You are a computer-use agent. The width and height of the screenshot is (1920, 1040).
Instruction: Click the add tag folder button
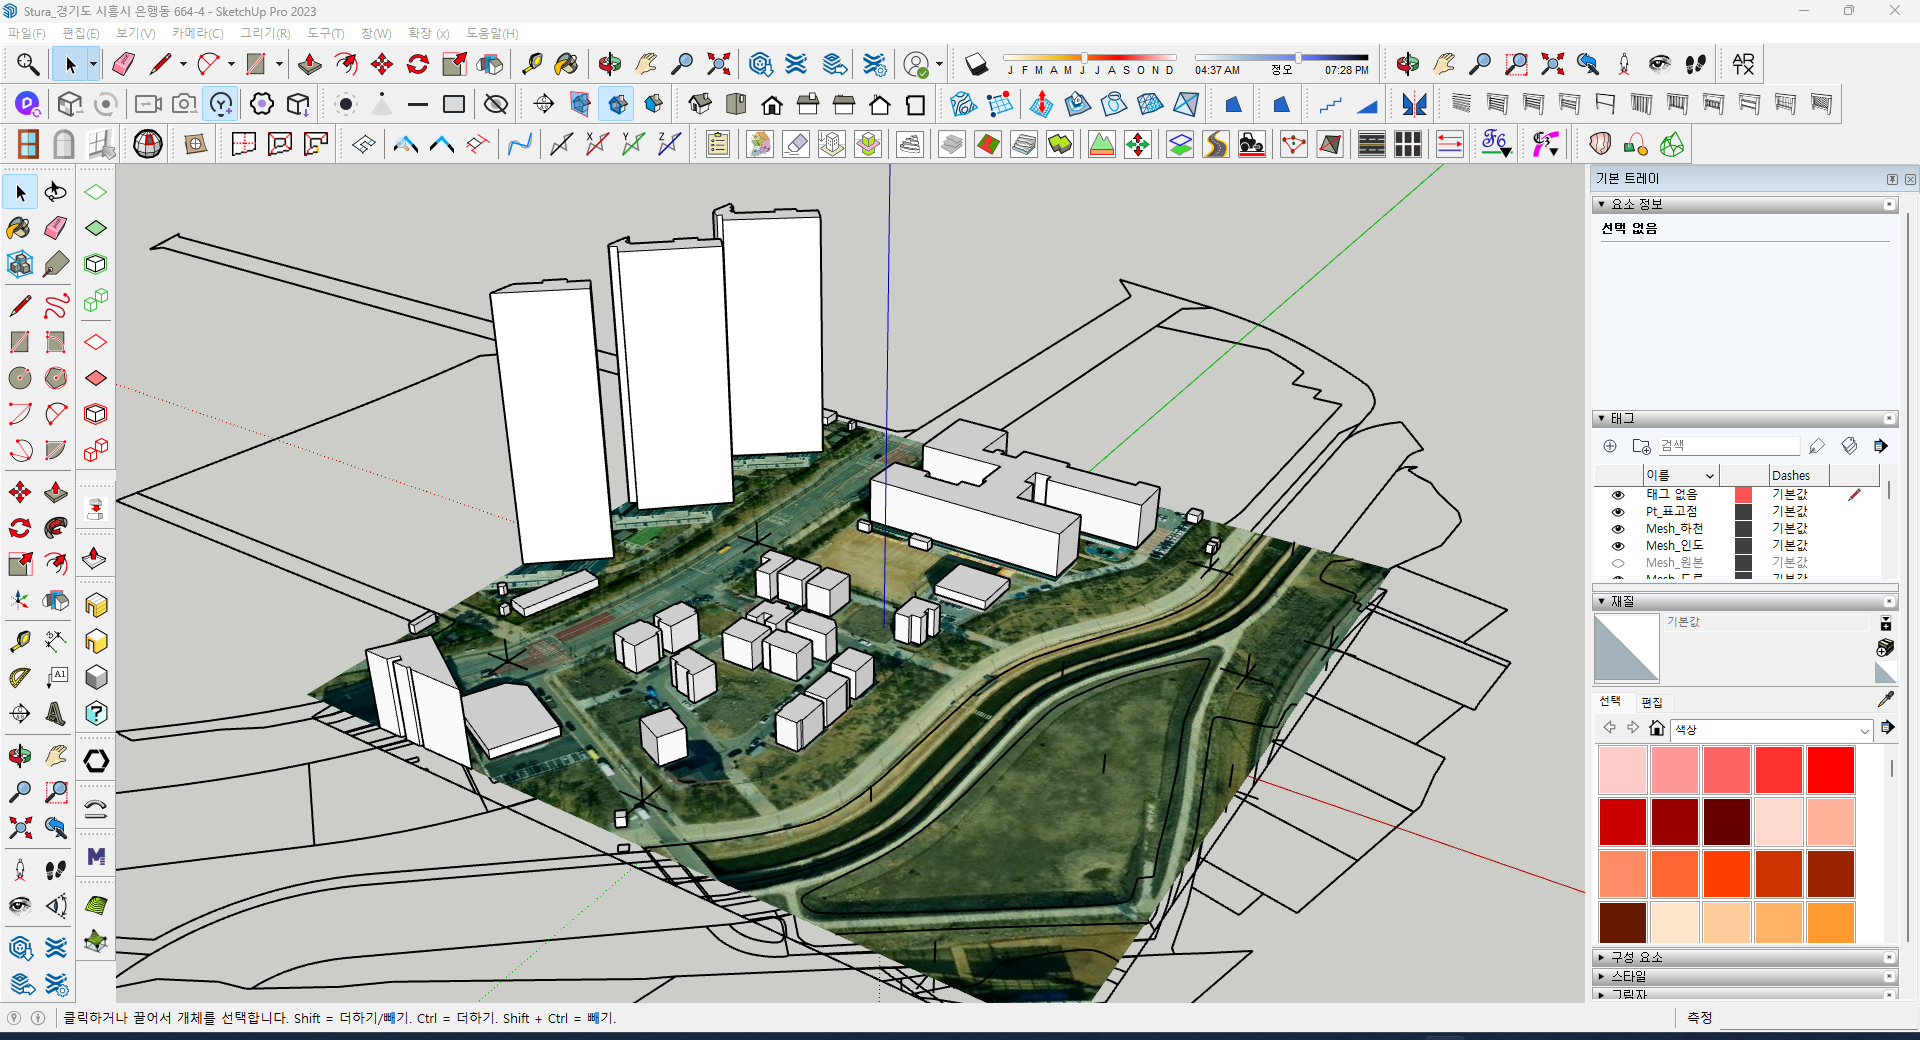pyautogui.click(x=1641, y=446)
